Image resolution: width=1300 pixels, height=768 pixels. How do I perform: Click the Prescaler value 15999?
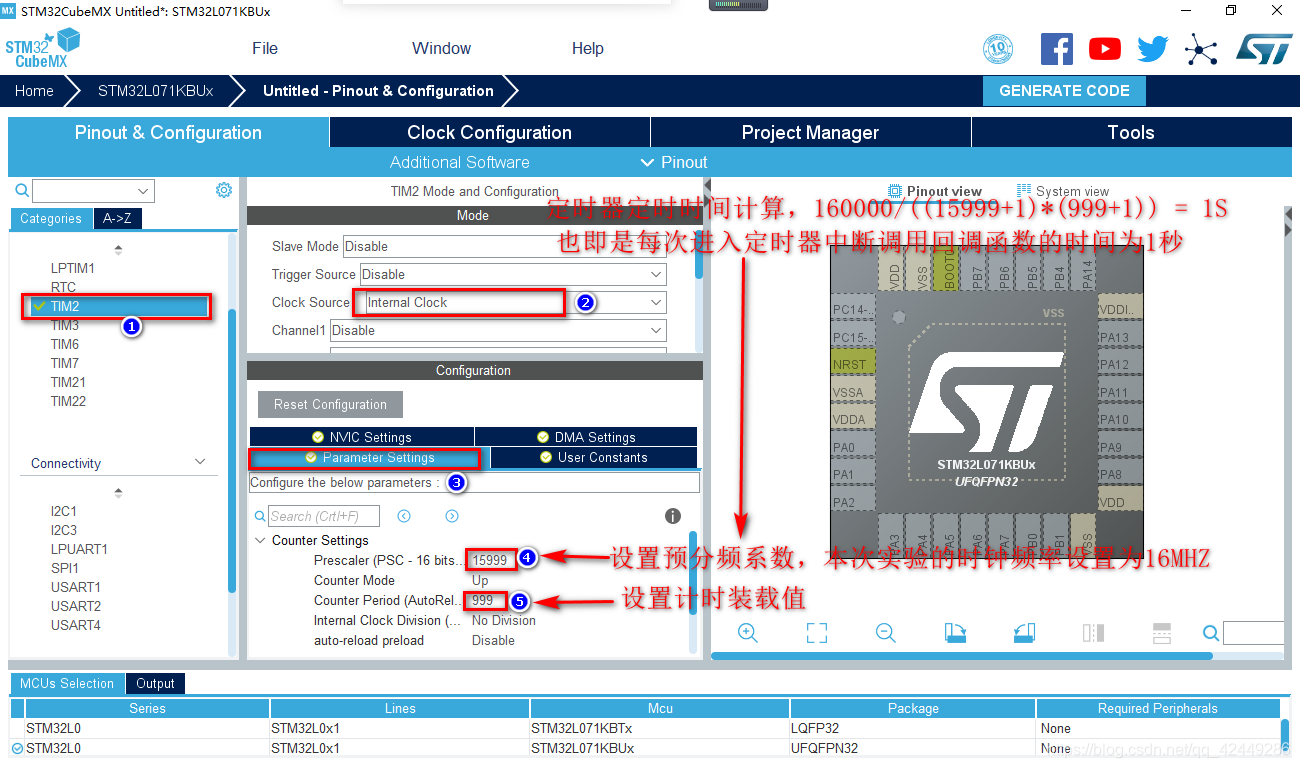(491, 560)
